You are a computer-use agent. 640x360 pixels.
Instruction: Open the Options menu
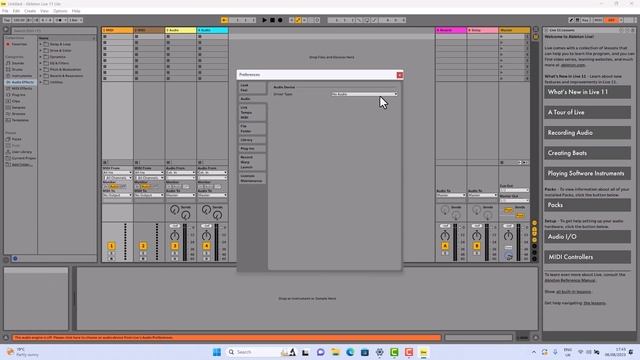(x=60, y=11)
